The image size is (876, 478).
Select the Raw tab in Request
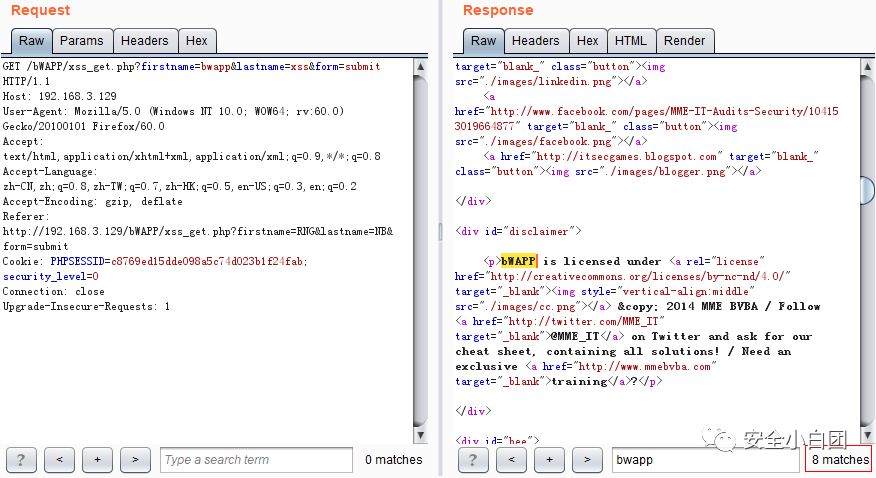[x=31, y=41]
